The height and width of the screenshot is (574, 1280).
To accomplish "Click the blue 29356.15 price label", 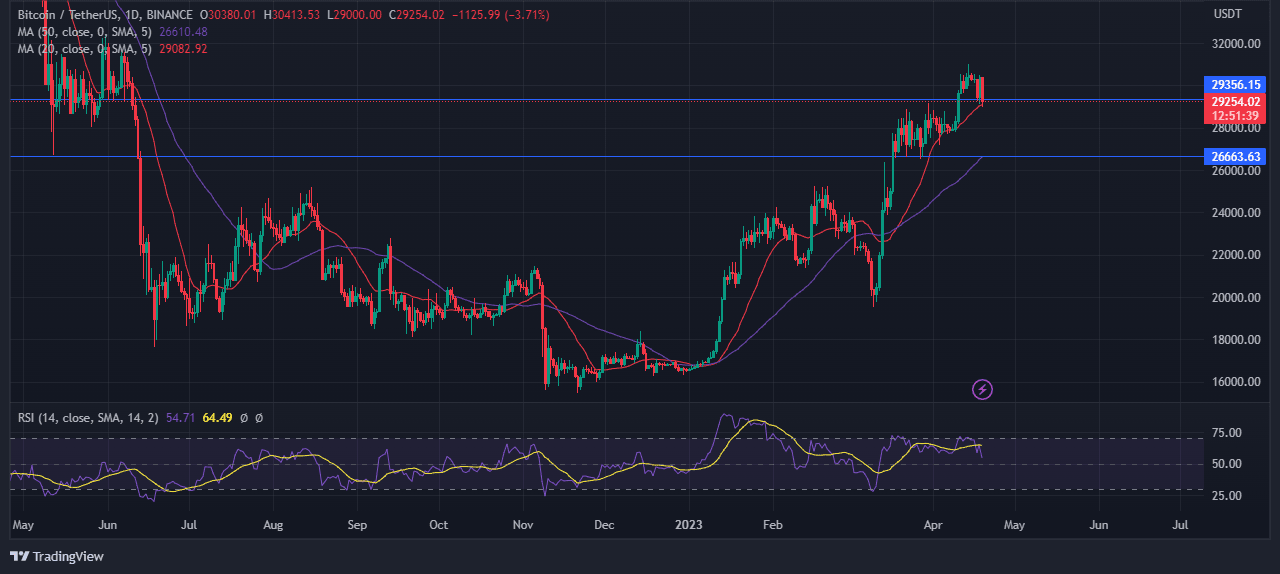I will (1237, 84).
